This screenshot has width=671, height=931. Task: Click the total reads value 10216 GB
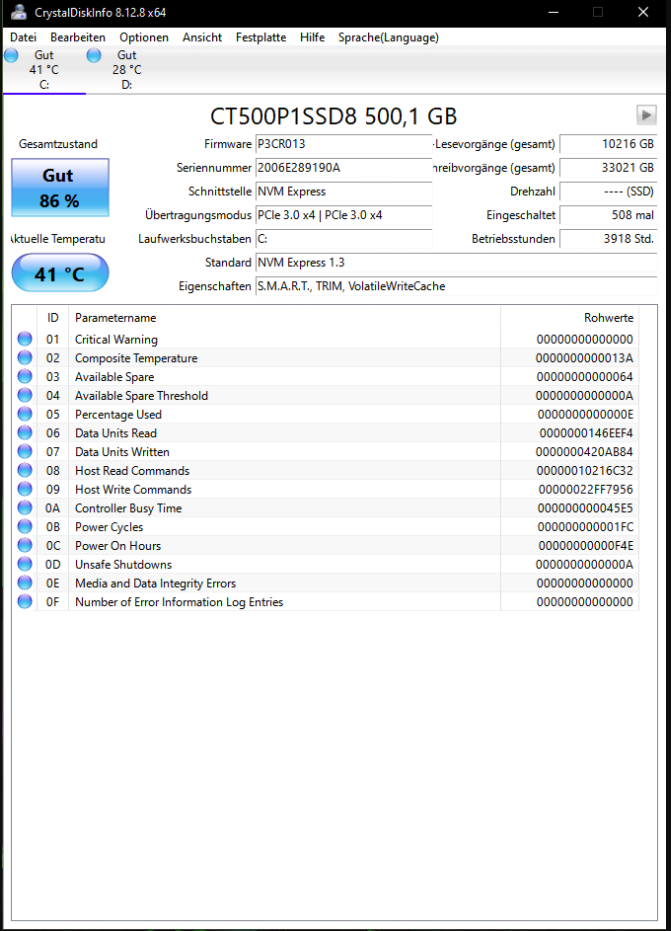(608, 144)
